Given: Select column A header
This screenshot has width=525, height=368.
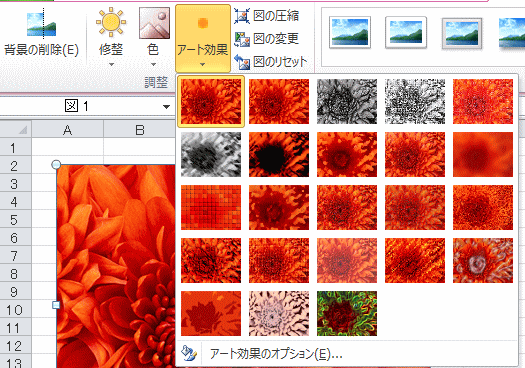Looking at the screenshot, I should tap(68, 129).
